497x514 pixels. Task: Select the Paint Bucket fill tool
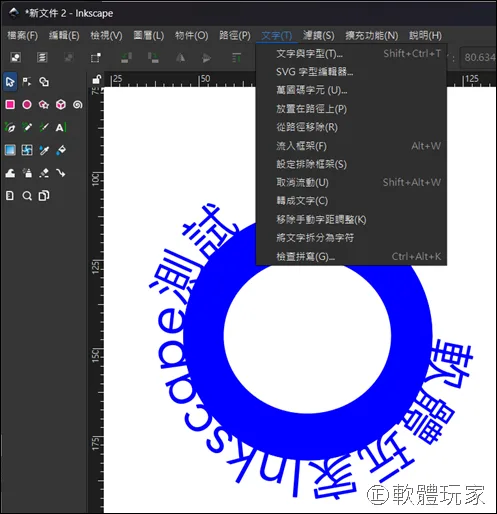click(61, 150)
